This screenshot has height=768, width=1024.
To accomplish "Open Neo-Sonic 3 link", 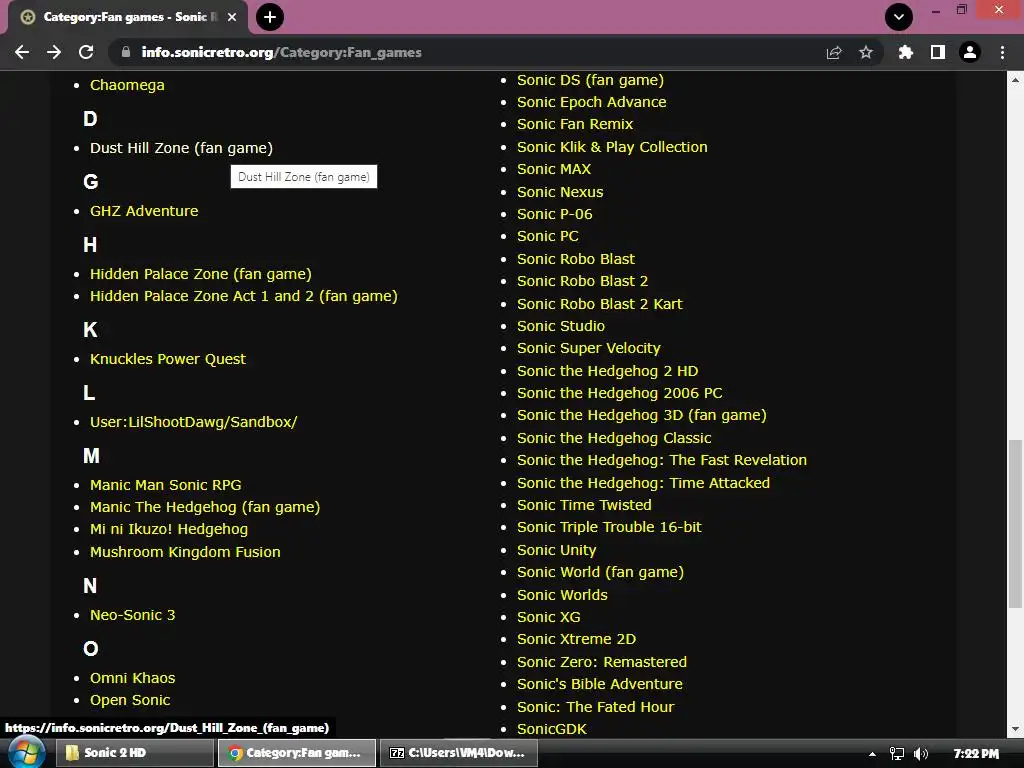I will 133,615.
